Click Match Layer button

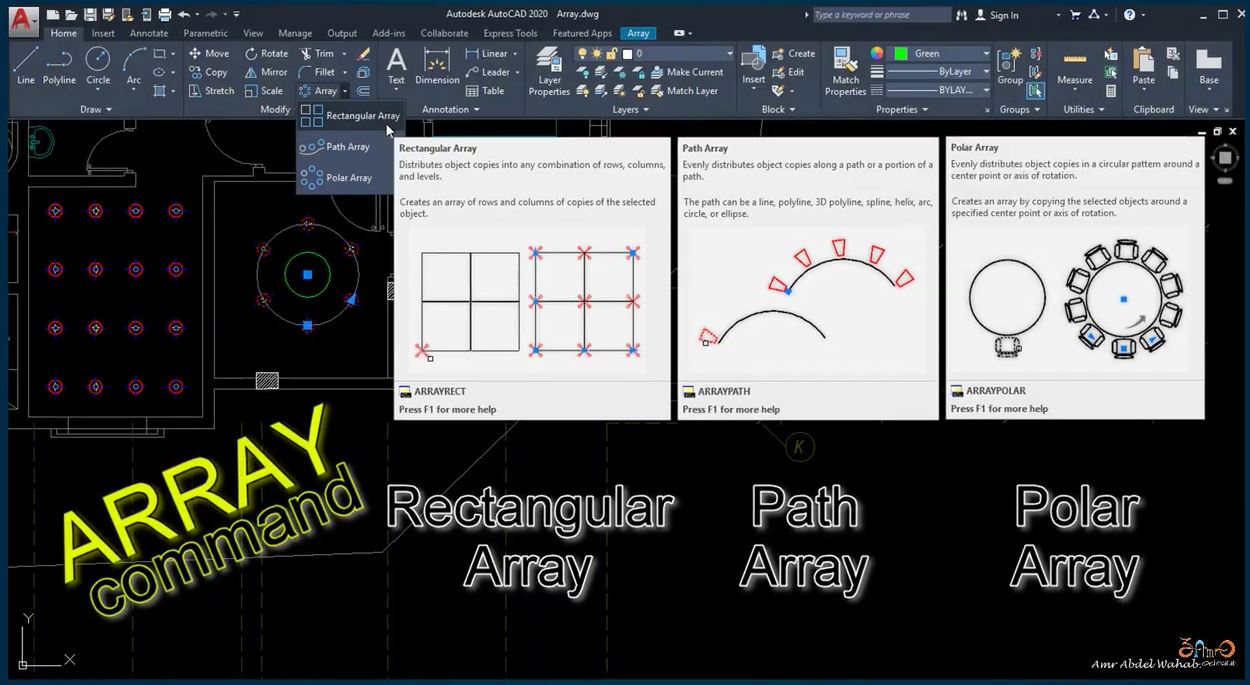(x=684, y=90)
